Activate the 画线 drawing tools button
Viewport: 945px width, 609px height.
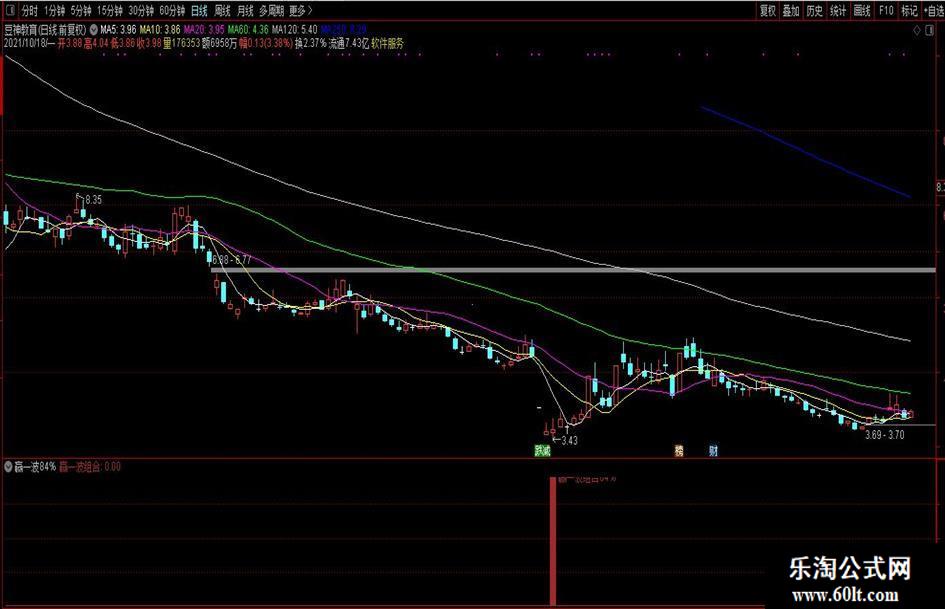862,11
